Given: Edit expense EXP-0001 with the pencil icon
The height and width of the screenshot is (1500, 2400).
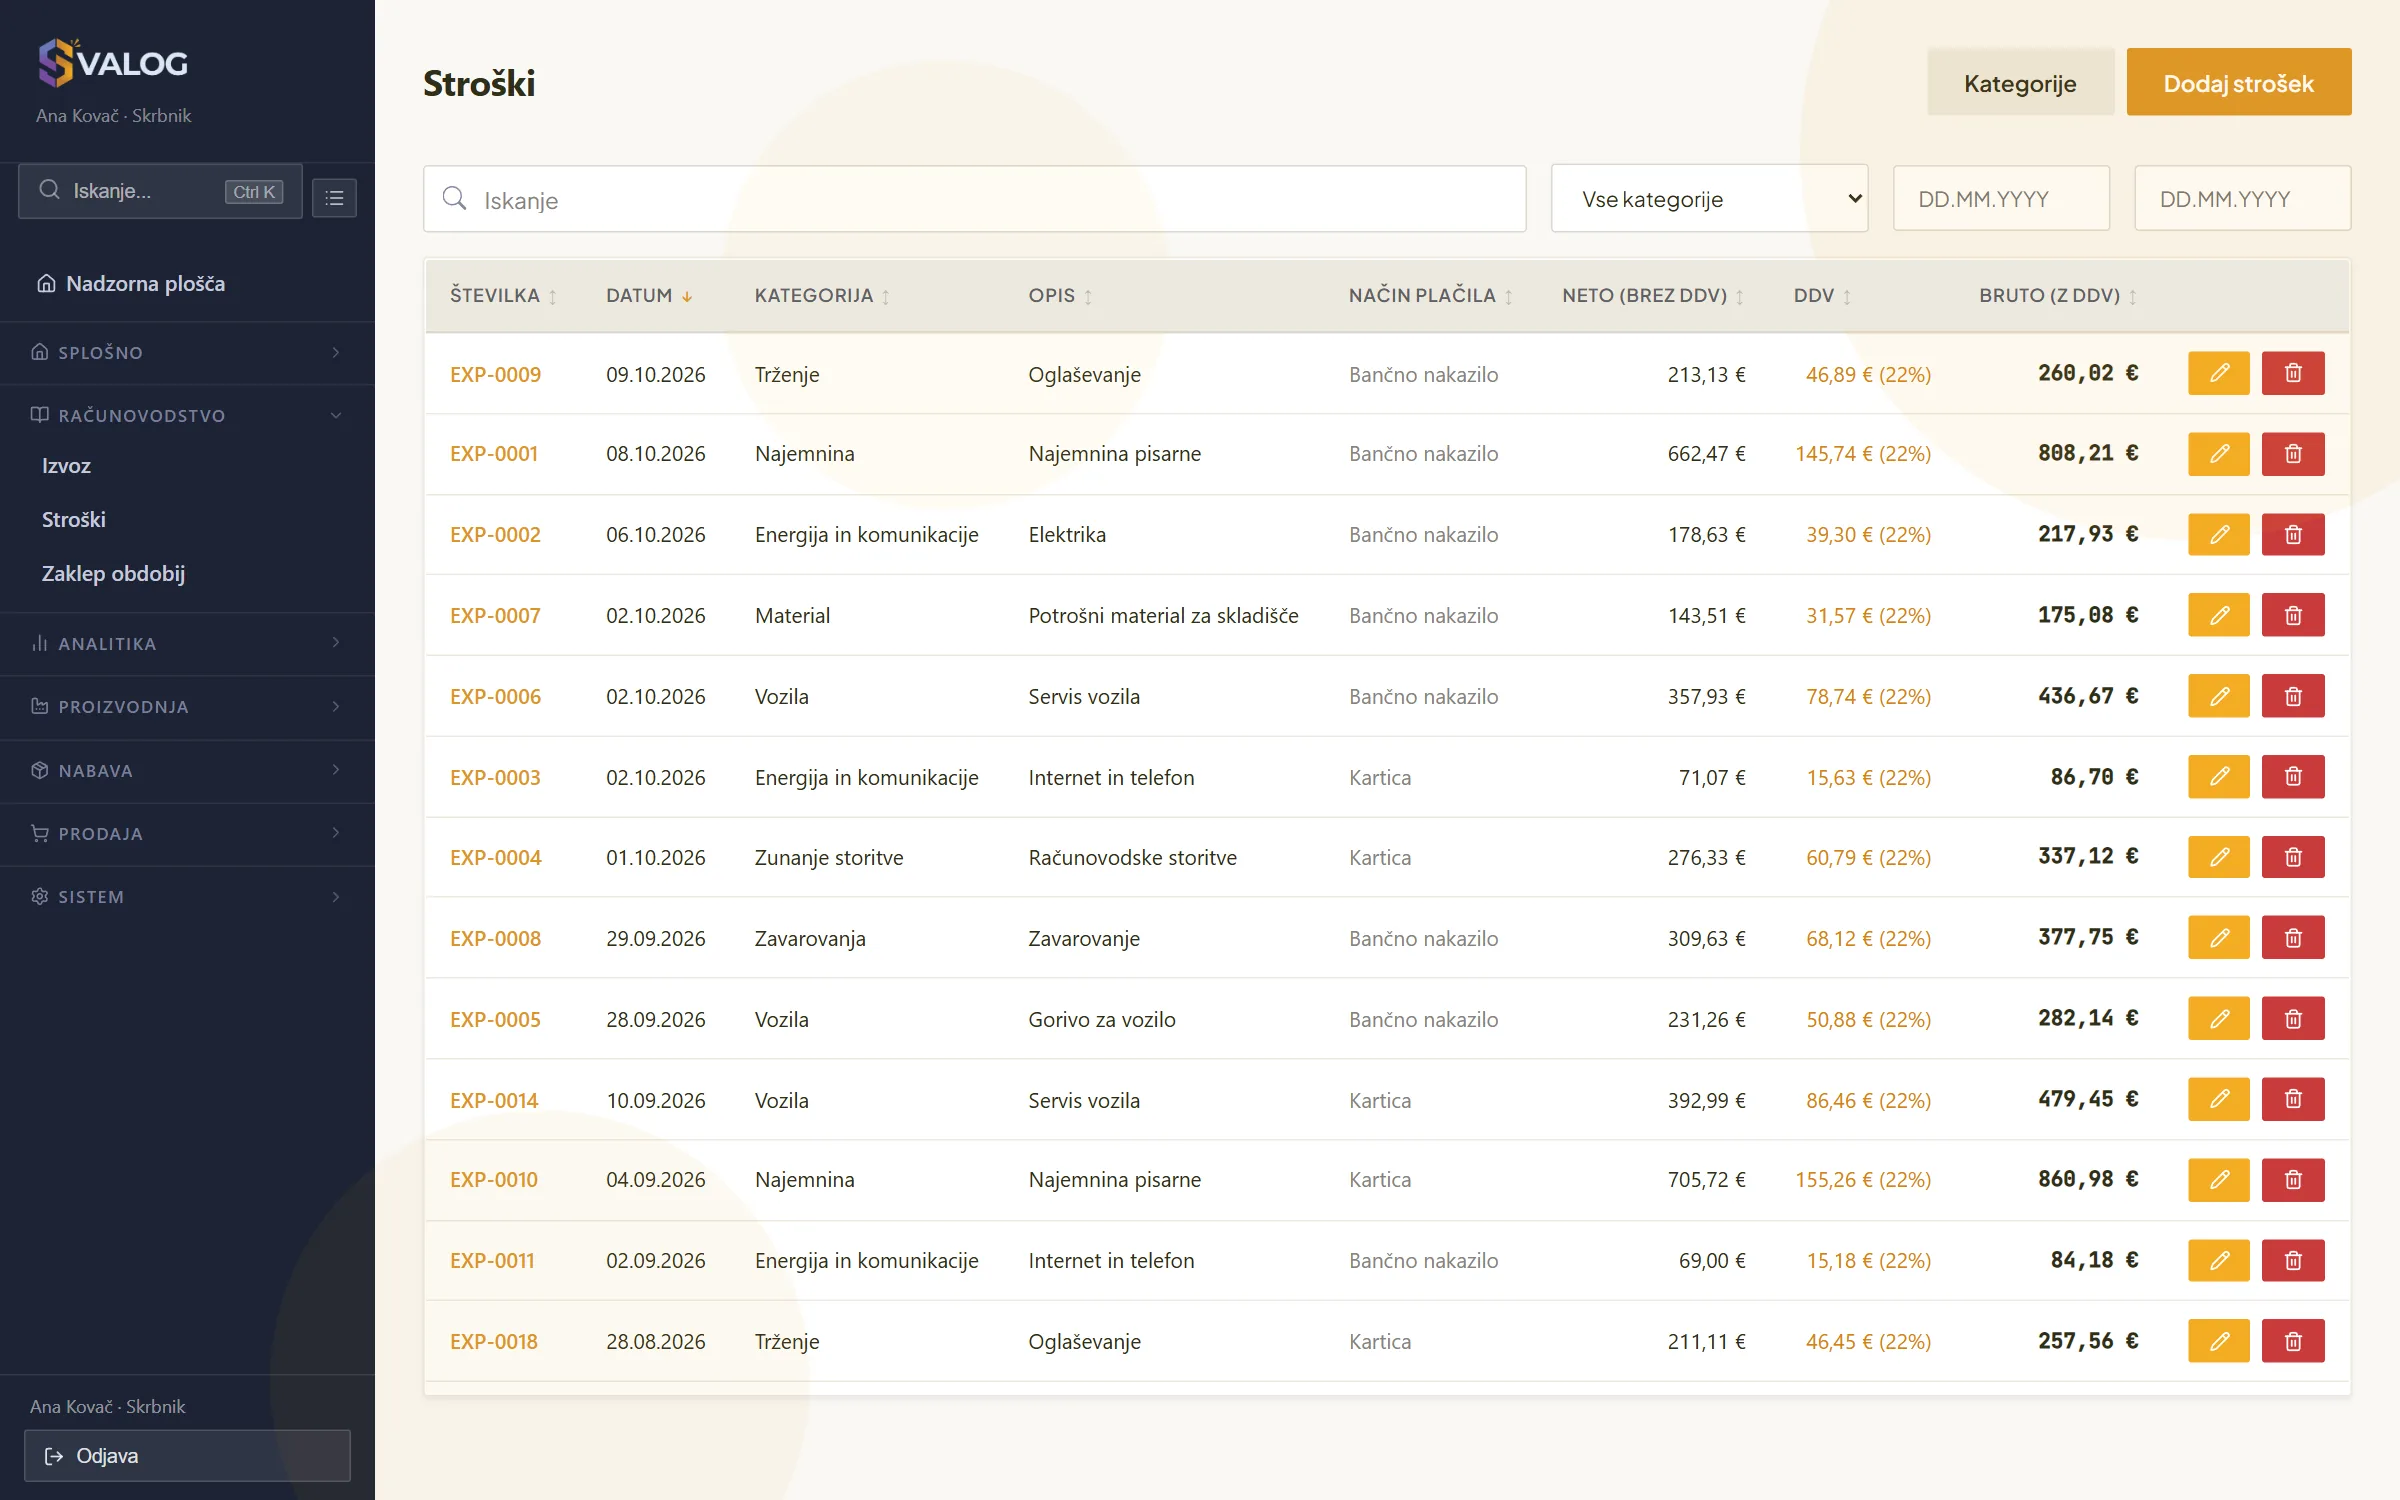Looking at the screenshot, I should pyautogui.click(x=2218, y=454).
